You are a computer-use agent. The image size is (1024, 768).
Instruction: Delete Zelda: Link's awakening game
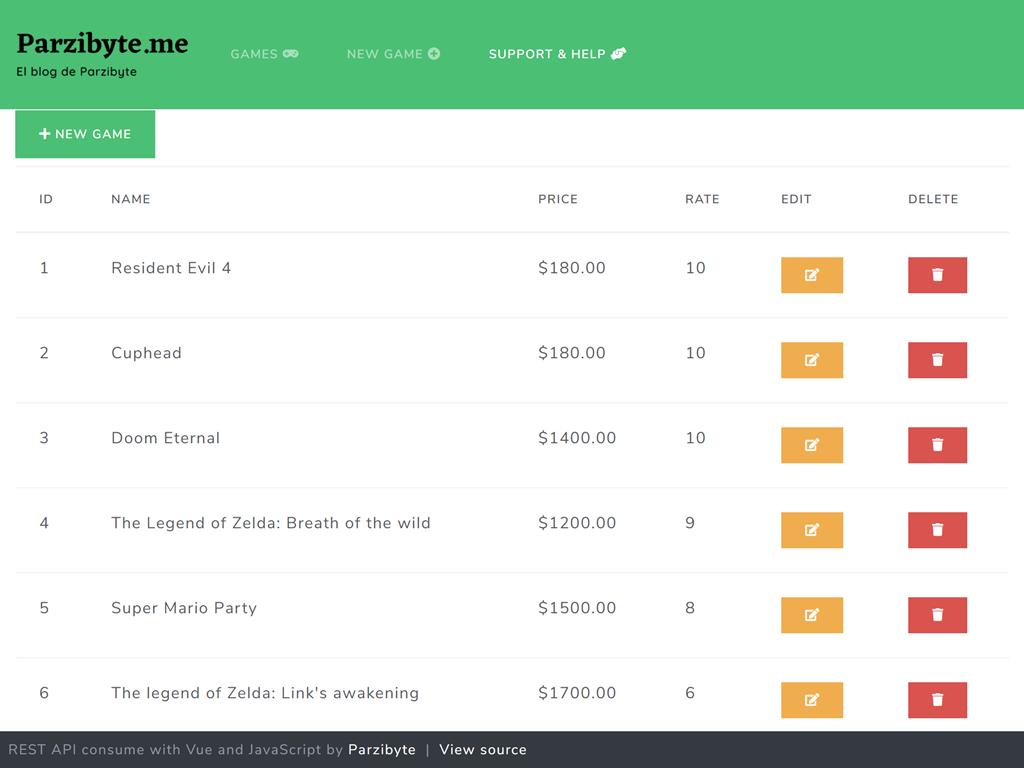pos(937,700)
